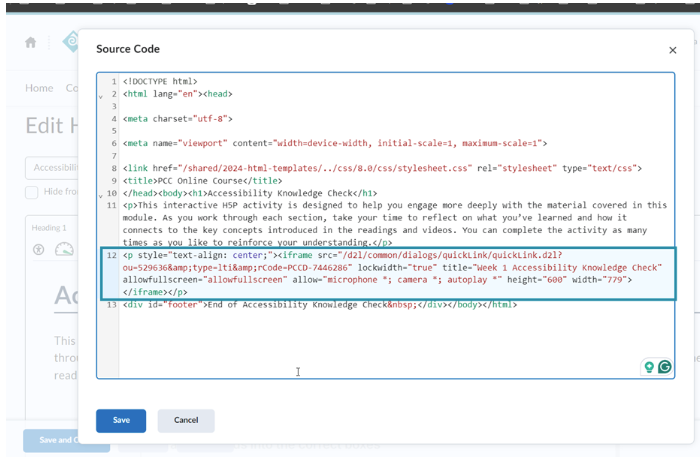Screen dimensions: 700x457
Task: Cancel the Source Code dialog
Action: click(186, 420)
